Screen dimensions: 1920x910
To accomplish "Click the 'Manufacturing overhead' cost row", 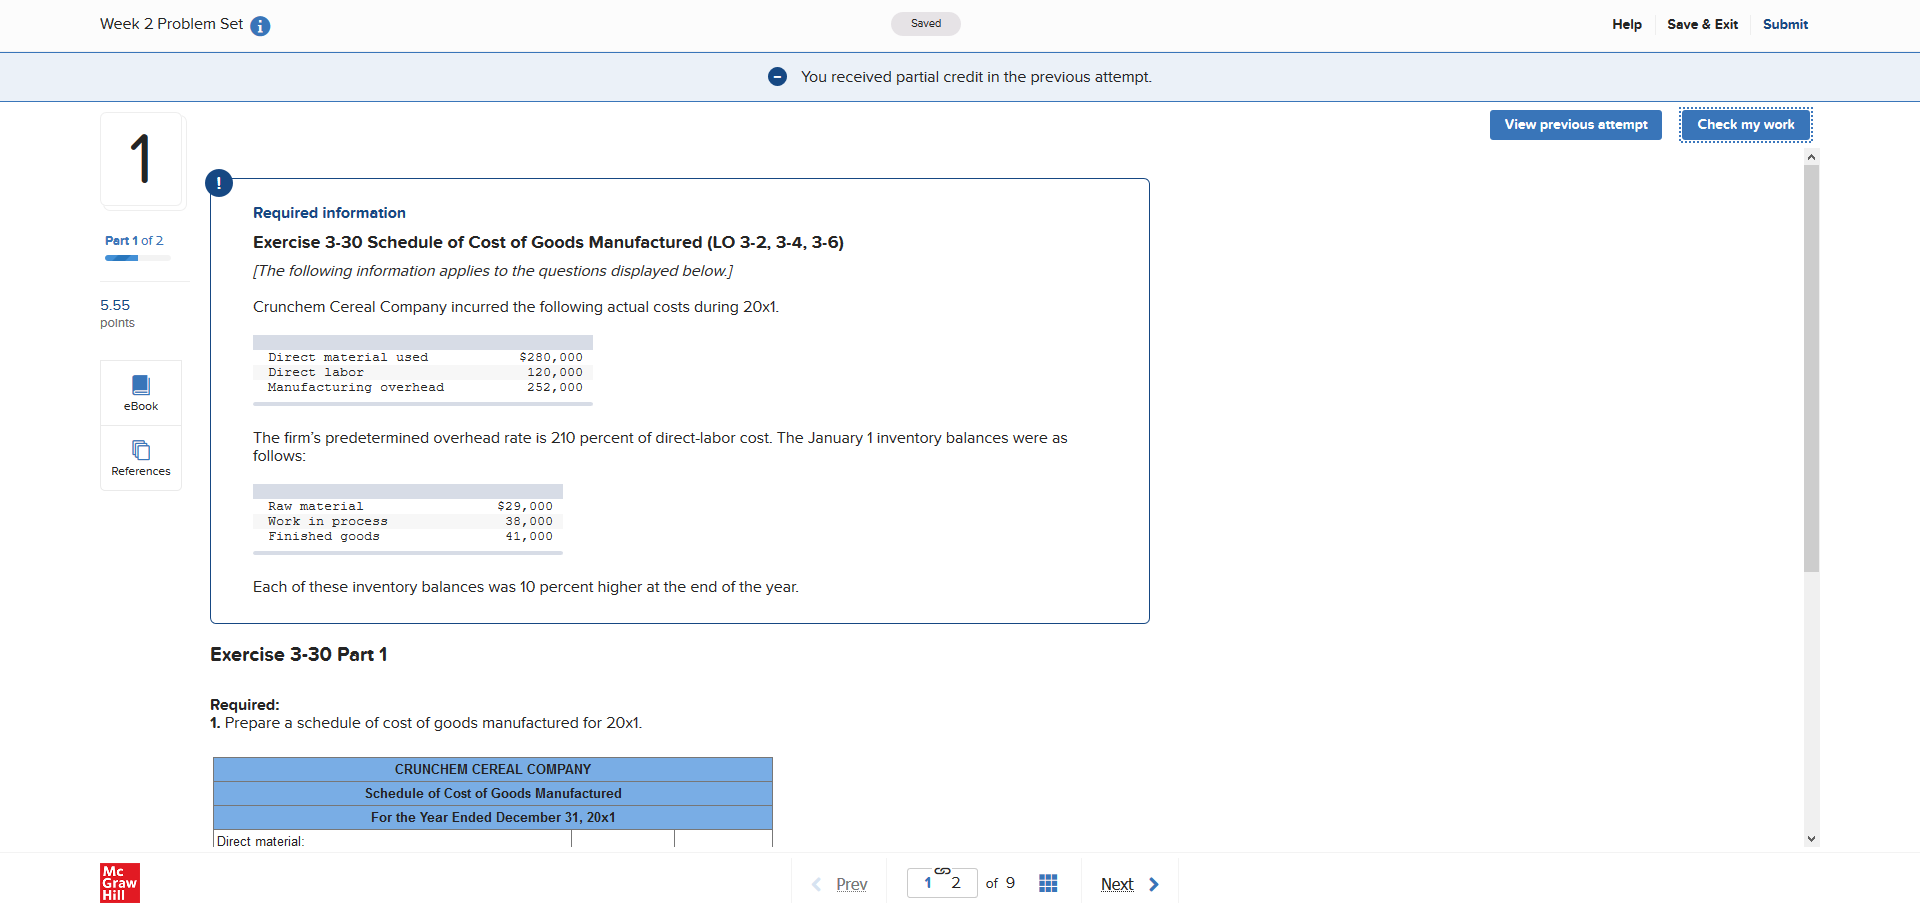I will 423,388.
